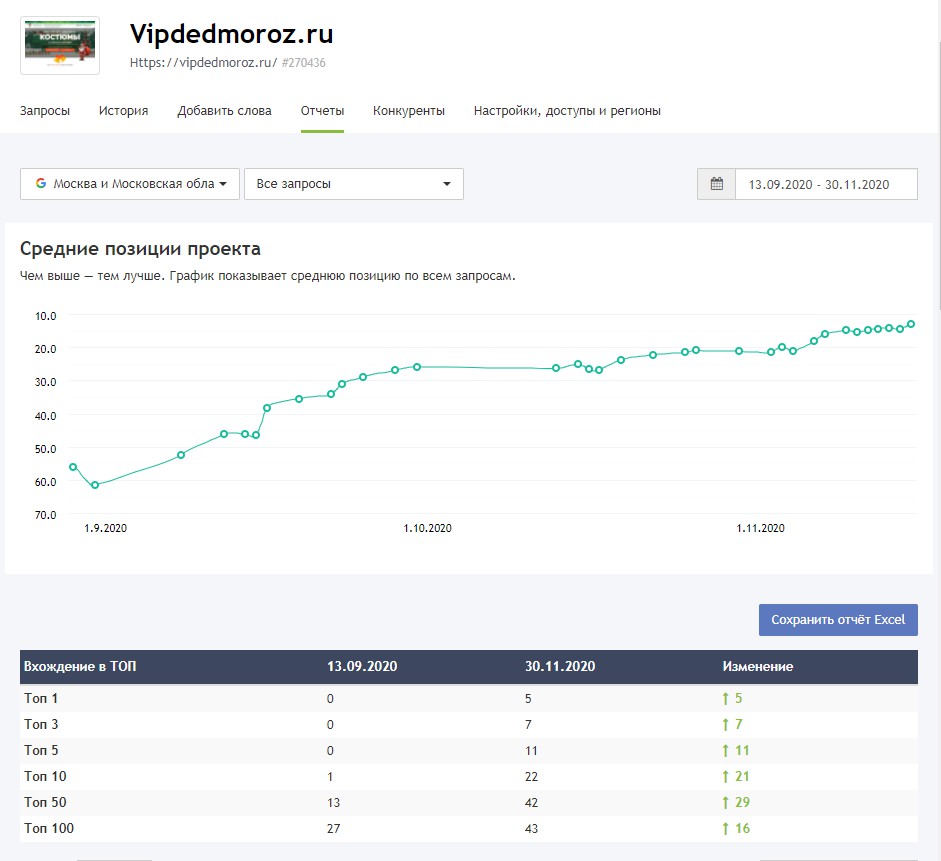Select the Топ 5 row label

41,751
